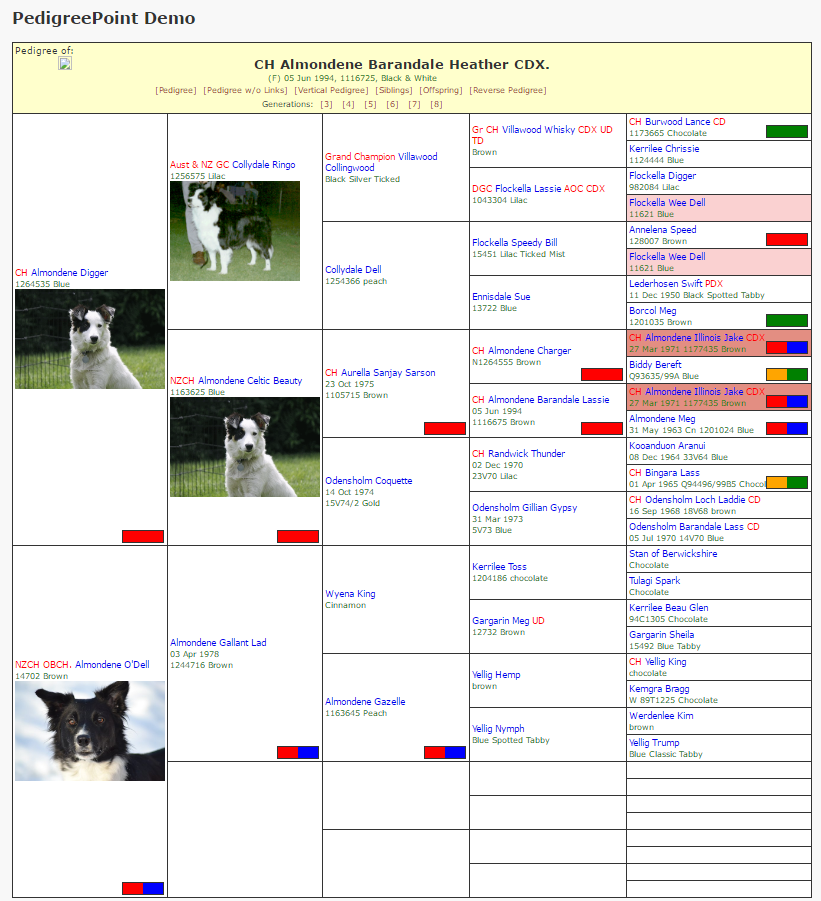The width and height of the screenshot is (821, 901).
Task: Go to Gargarin Meg UD
Action: tap(508, 621)
